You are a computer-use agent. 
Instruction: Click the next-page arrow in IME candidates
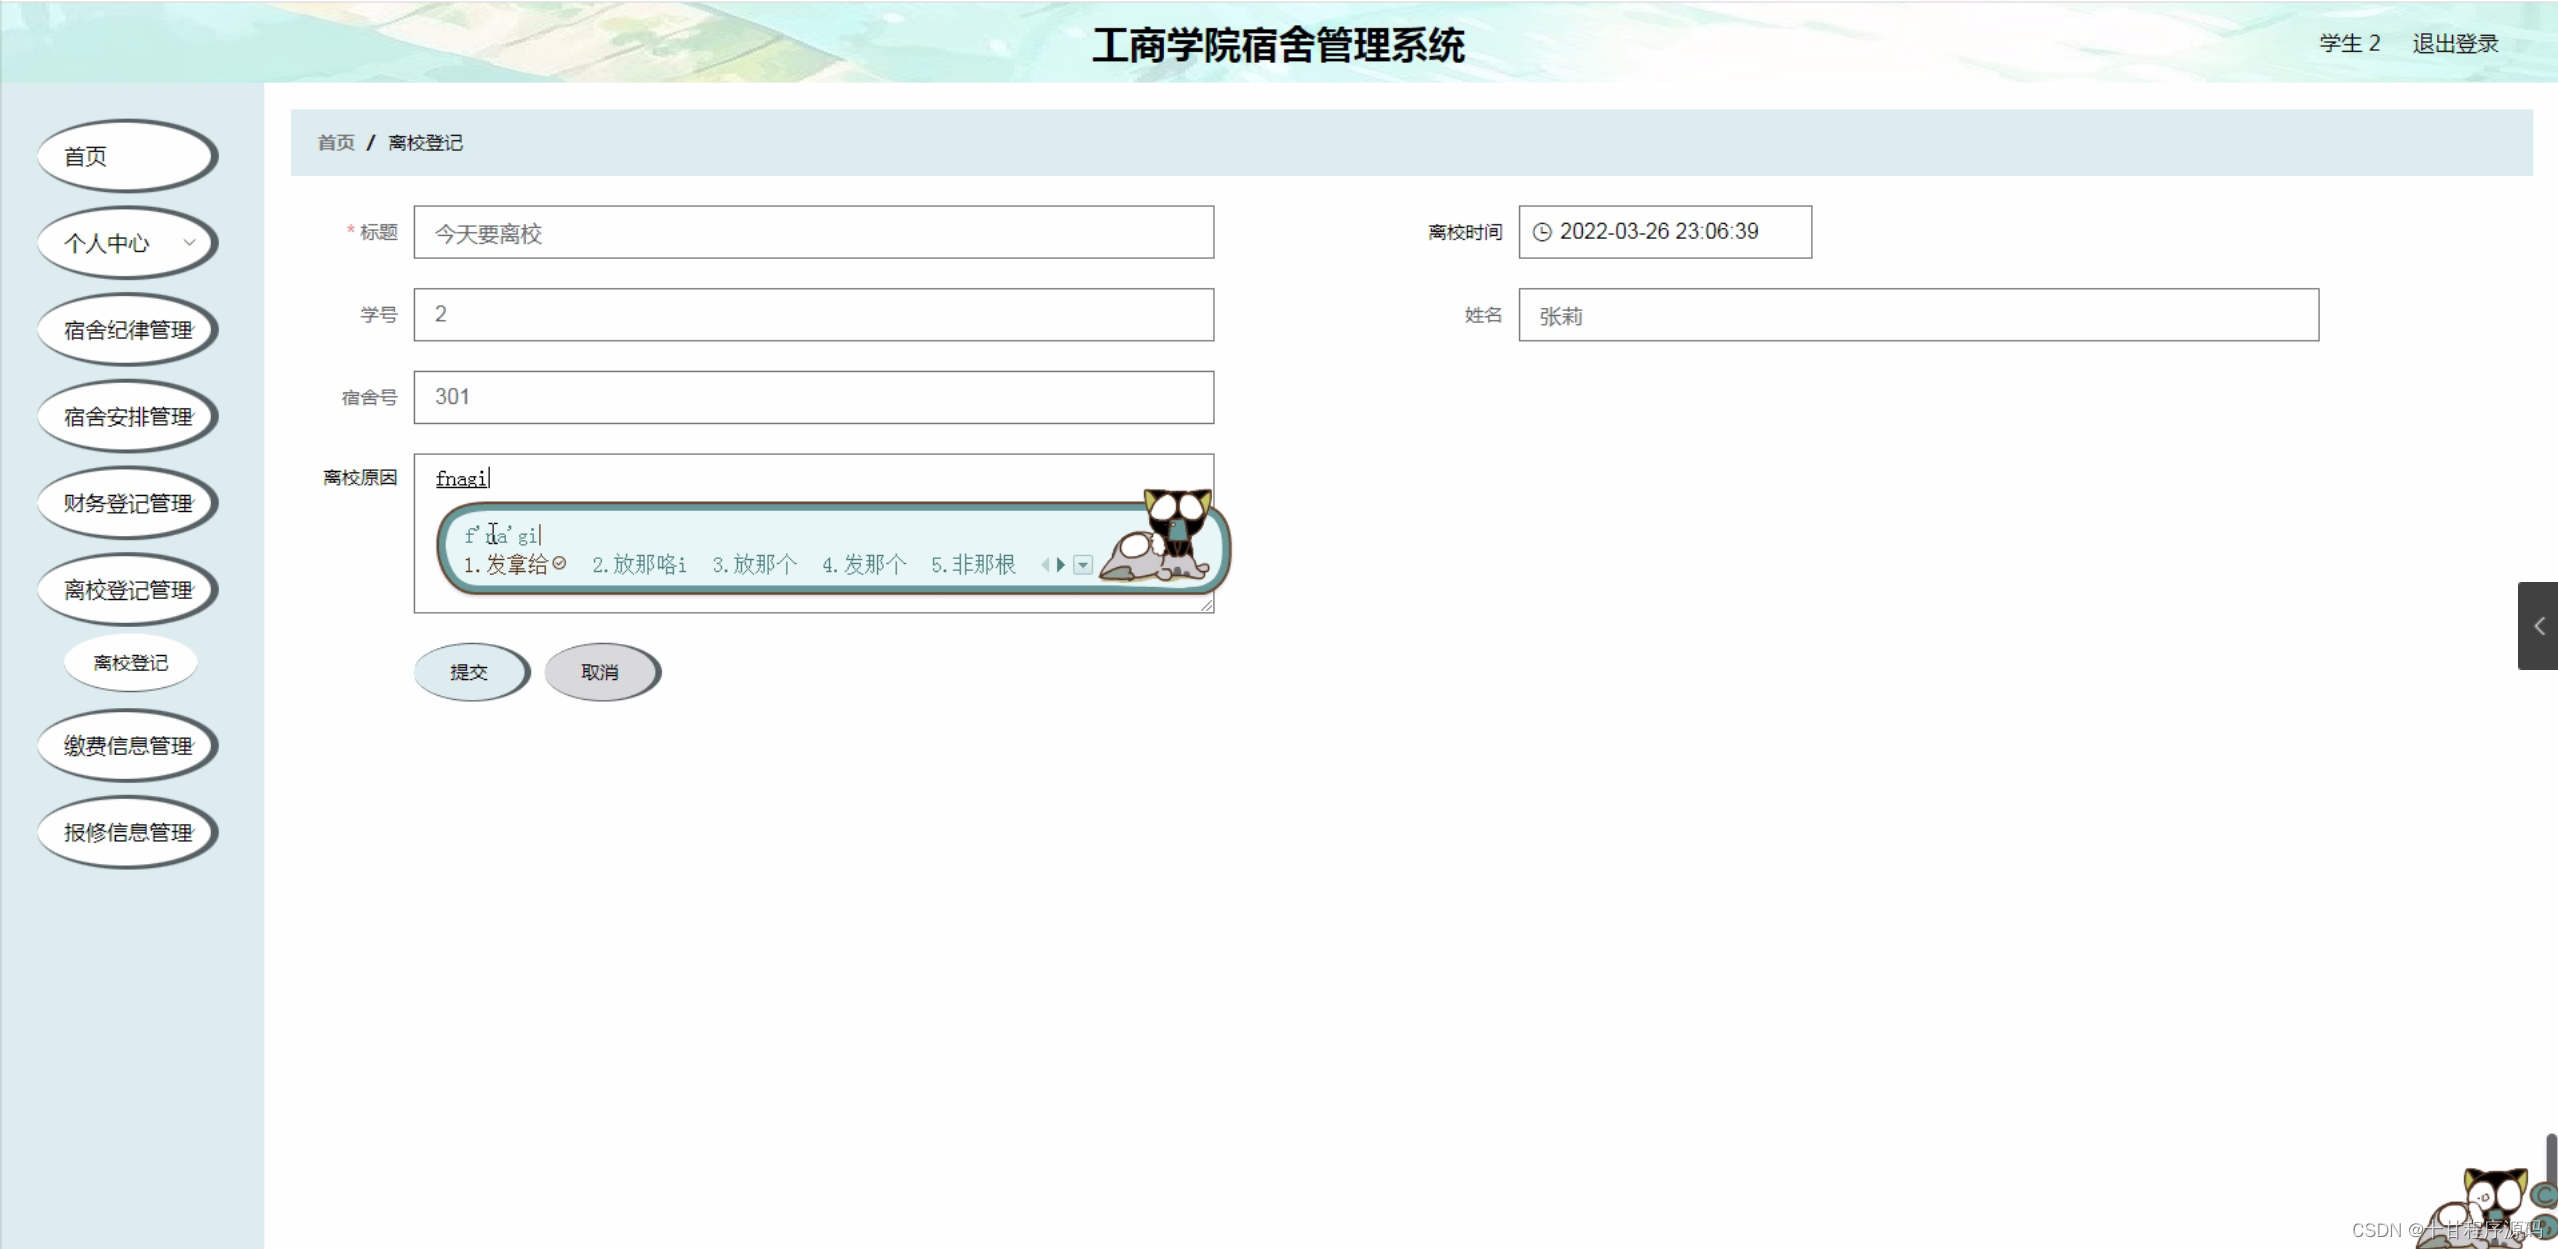[x=1061, y=565]
